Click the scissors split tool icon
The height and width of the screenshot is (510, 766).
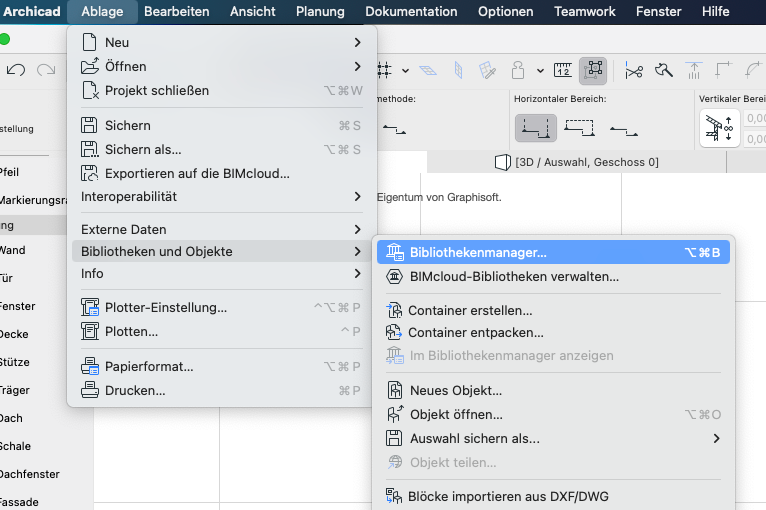tap(634, 70)
